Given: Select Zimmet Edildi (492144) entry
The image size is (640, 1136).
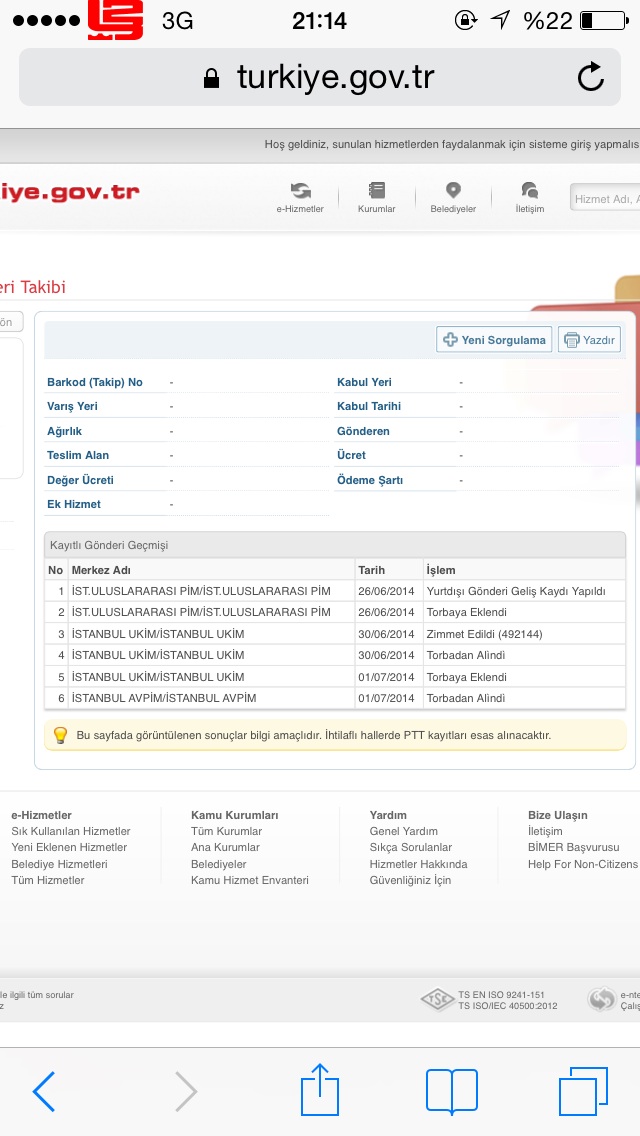Looking at the screenshot, I should pyautogui.click(x=484, y=634).
